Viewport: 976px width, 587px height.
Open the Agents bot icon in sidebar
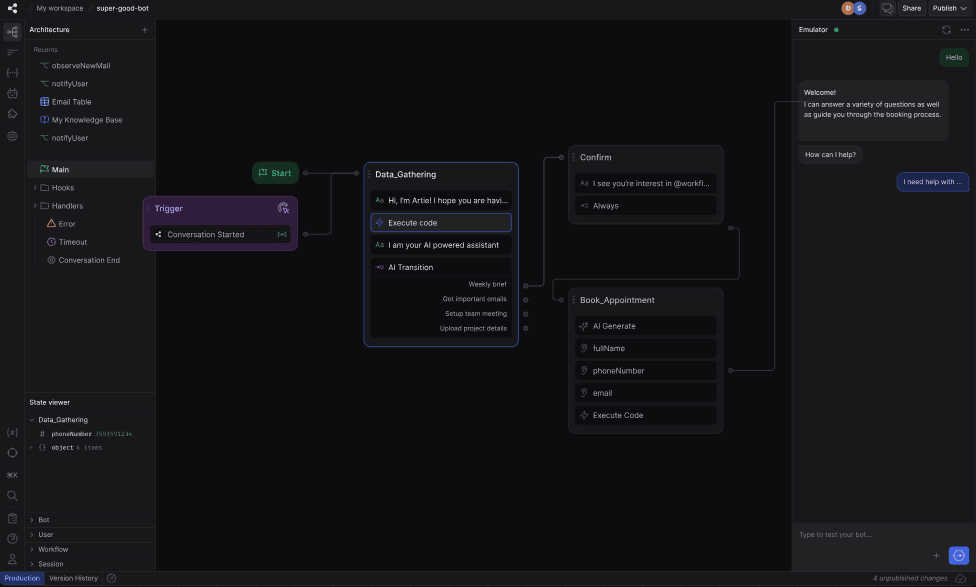pyautogui.click(x=12, y=93)
